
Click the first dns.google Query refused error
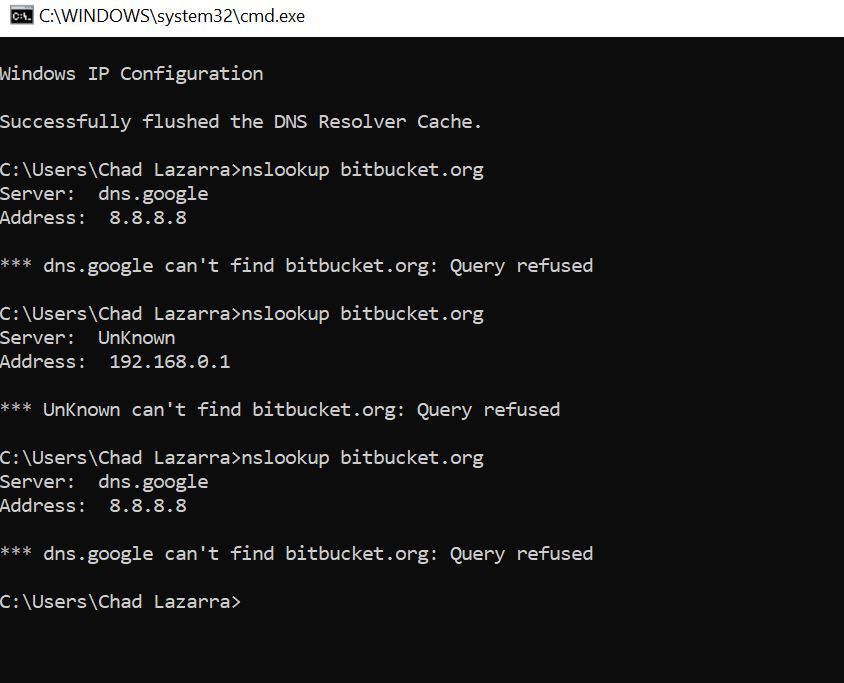click(297, 266)
